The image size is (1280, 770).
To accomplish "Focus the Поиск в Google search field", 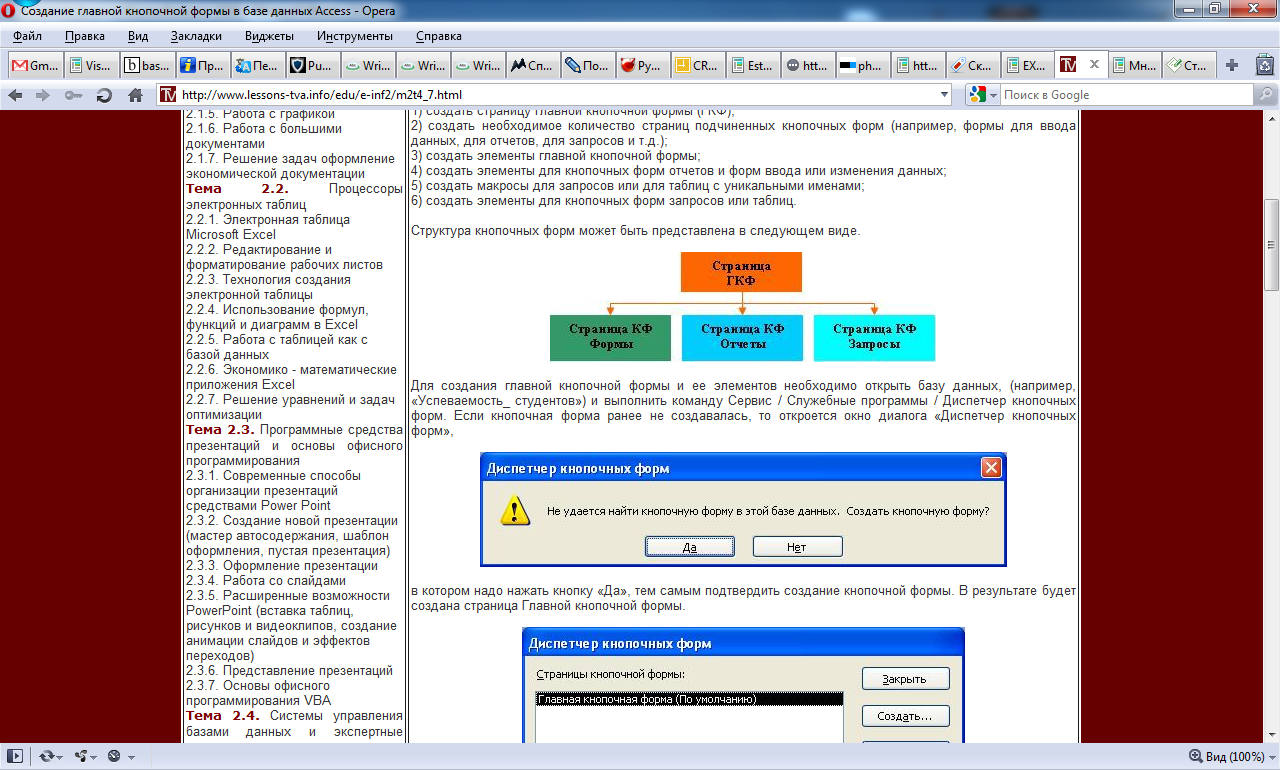I will coord(1126,95).
